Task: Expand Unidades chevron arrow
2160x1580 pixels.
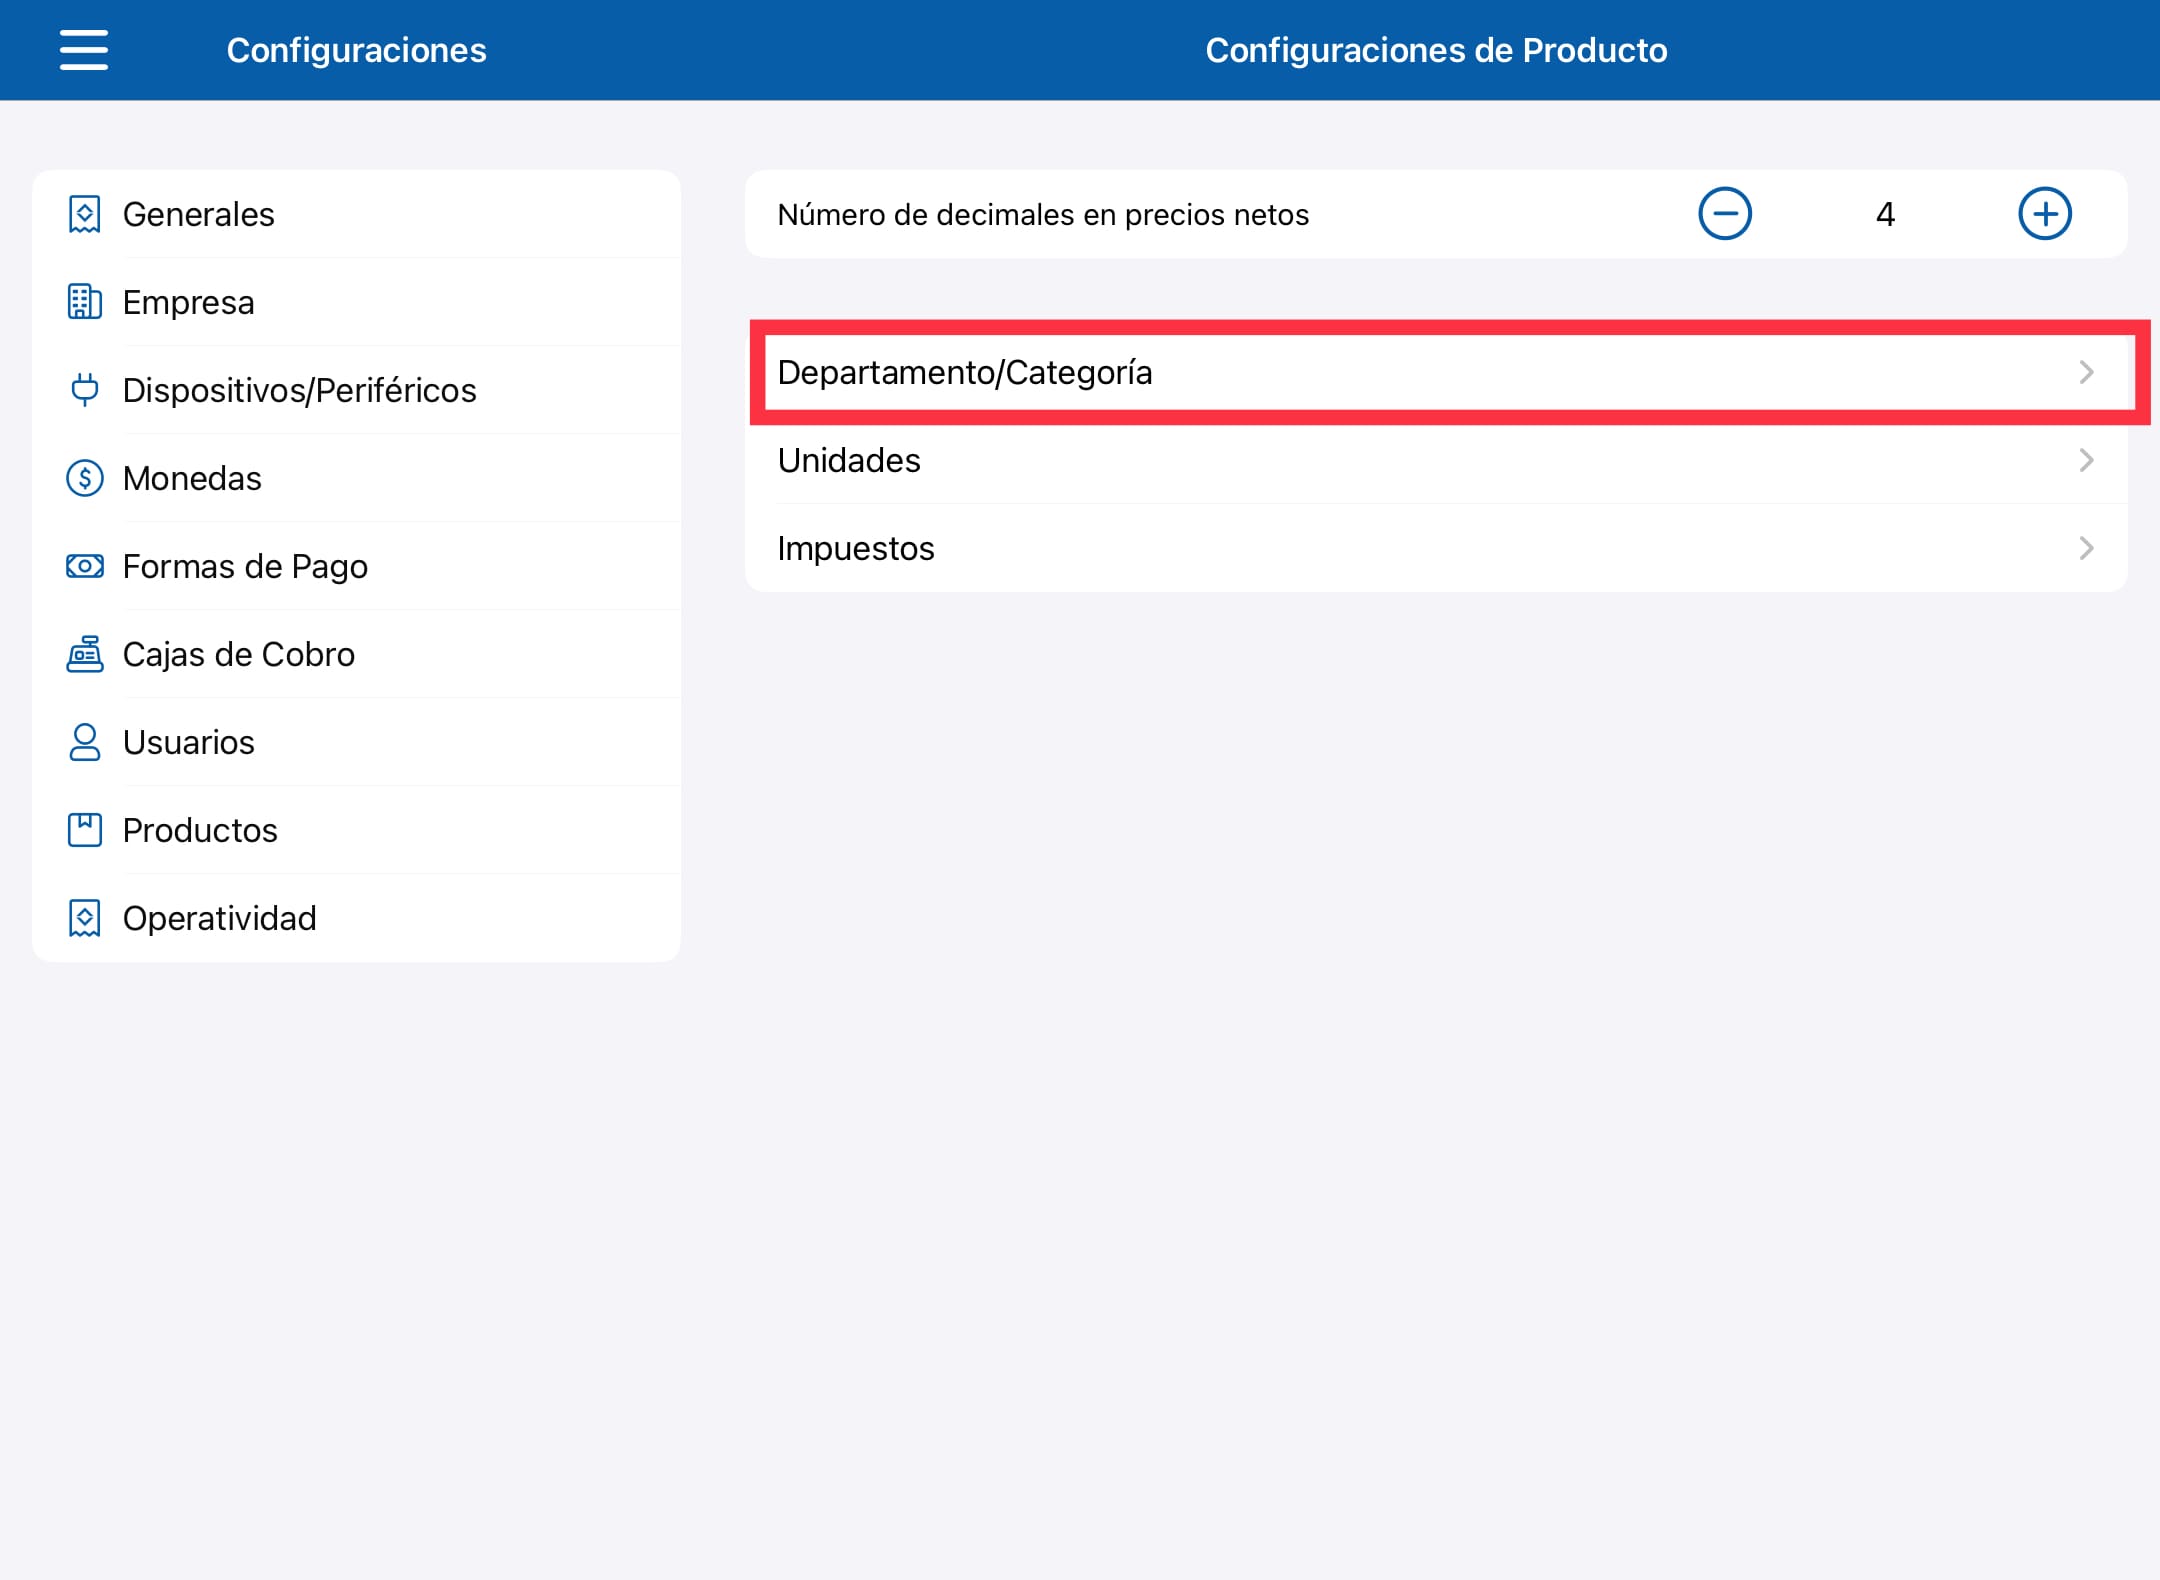Action: (2087, 460)
